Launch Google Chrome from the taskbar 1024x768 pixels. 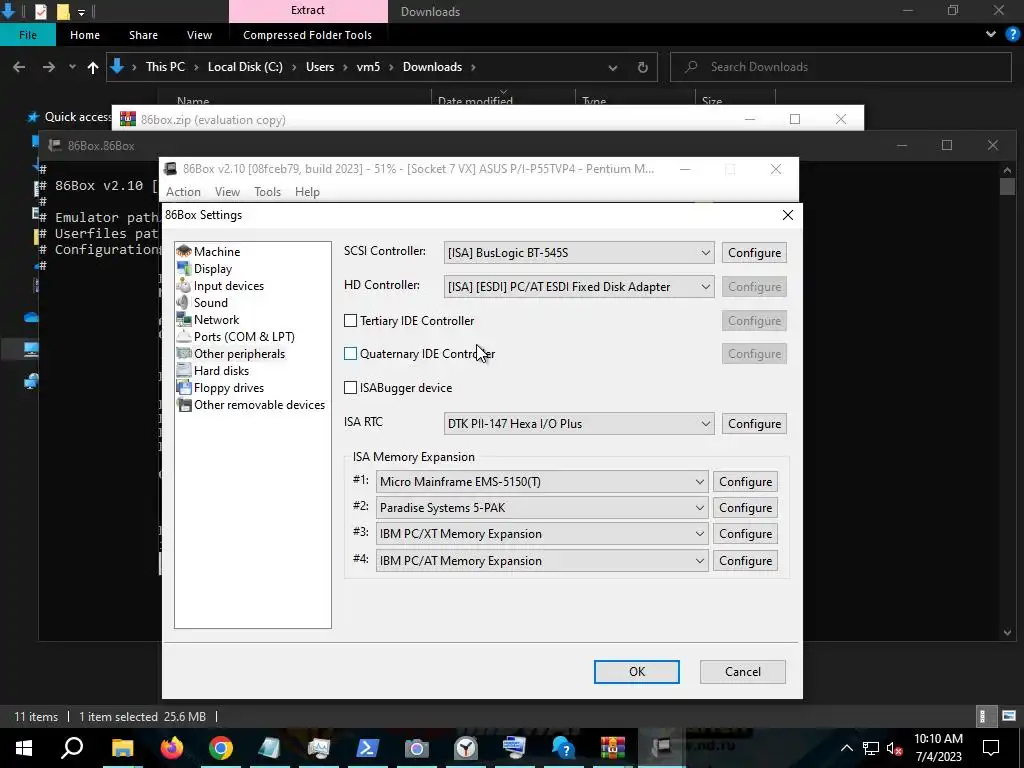221,748
